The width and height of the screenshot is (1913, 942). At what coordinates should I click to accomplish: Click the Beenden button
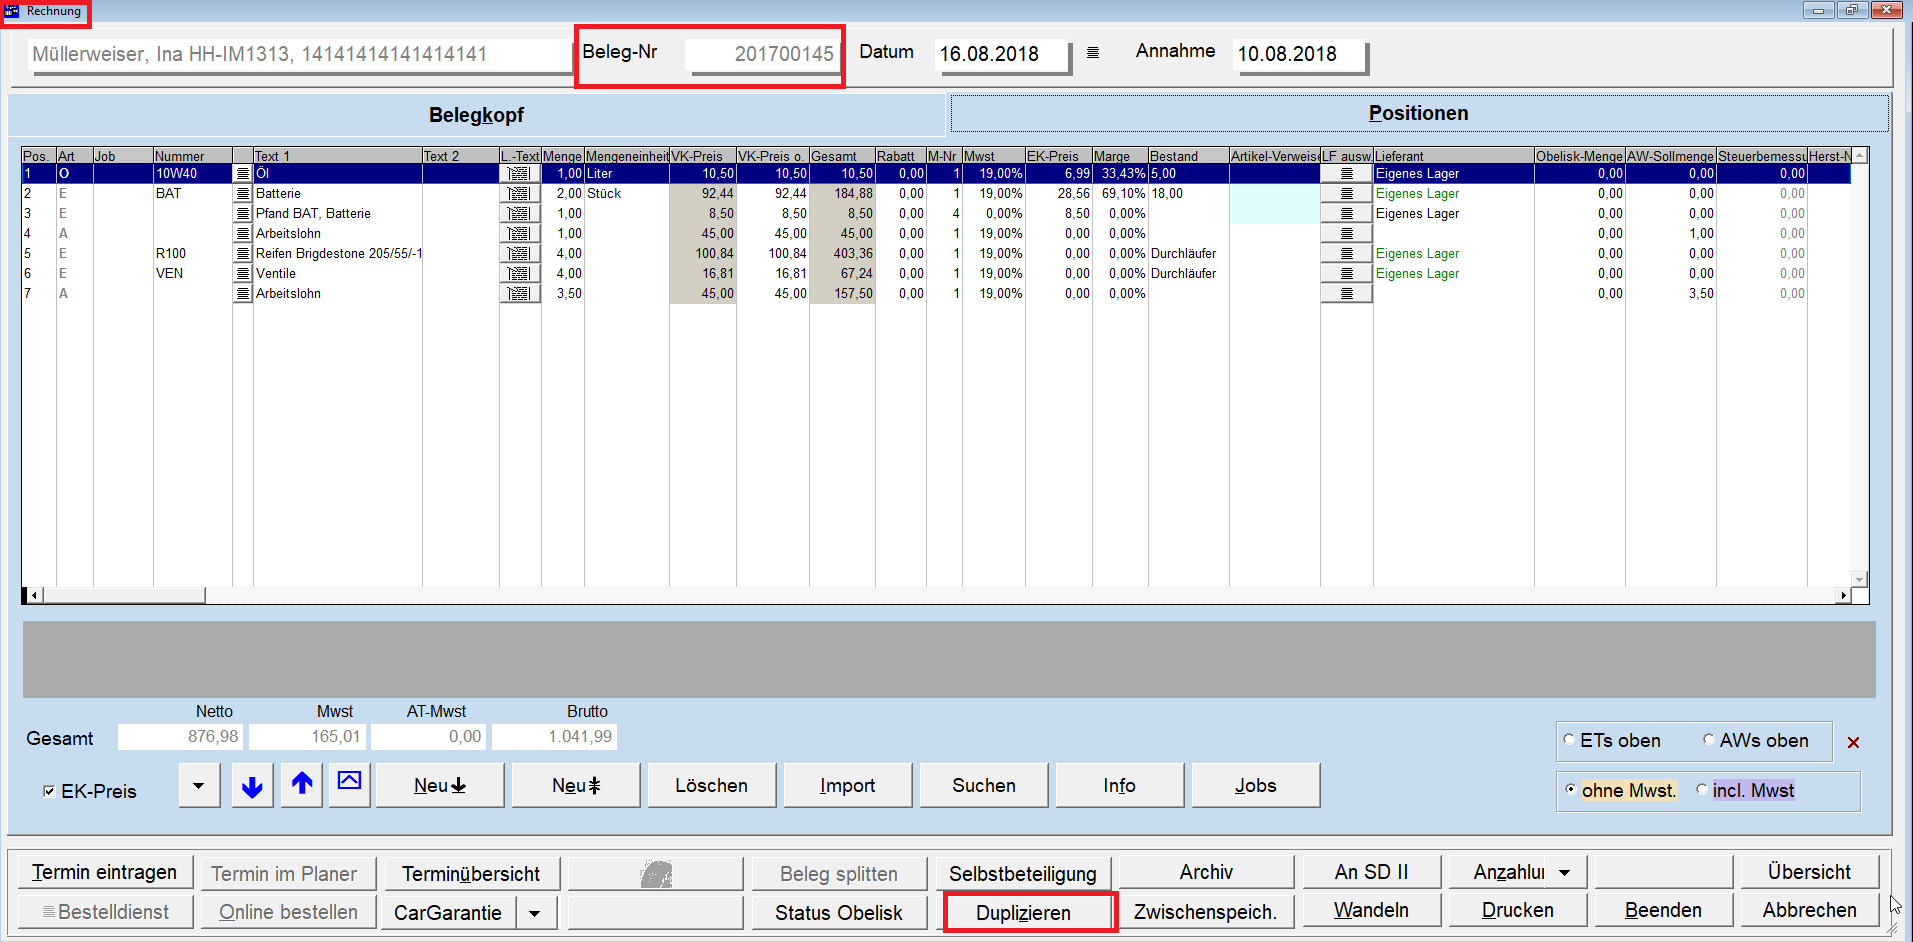coord(1663,910)
